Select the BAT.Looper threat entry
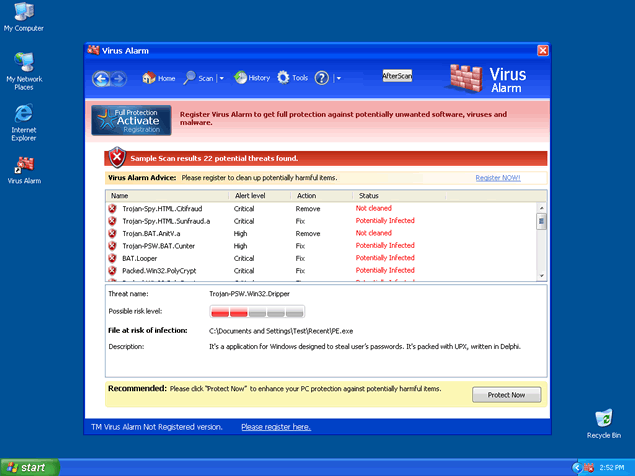The width and height of the screenshot is (635, 476). [140, 258]
